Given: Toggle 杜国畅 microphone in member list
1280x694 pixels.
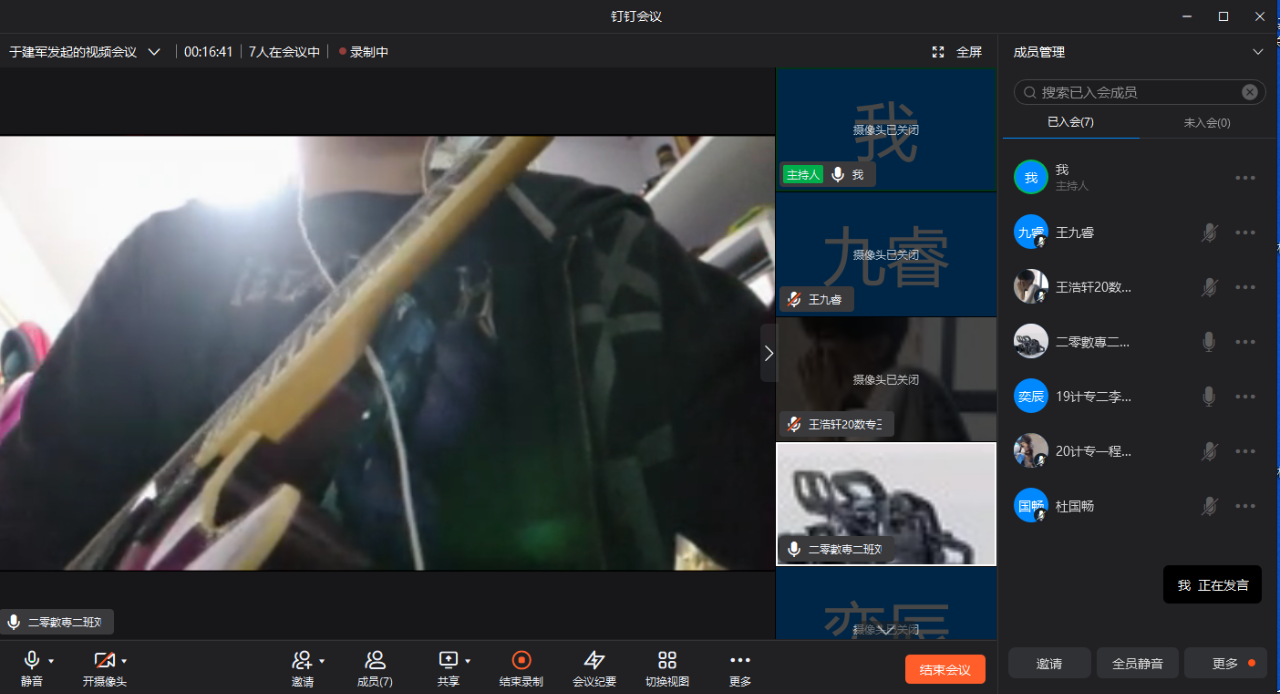Looking at the screenshot, I should click(x=1209, y=506).
